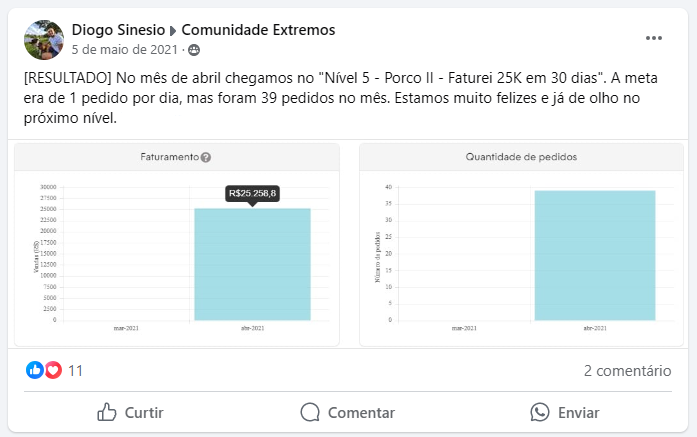The height and width of the screenshot is (437, 697).
Task: Click Diogo Sinesio's profile picture
Action: click(44, 40)
